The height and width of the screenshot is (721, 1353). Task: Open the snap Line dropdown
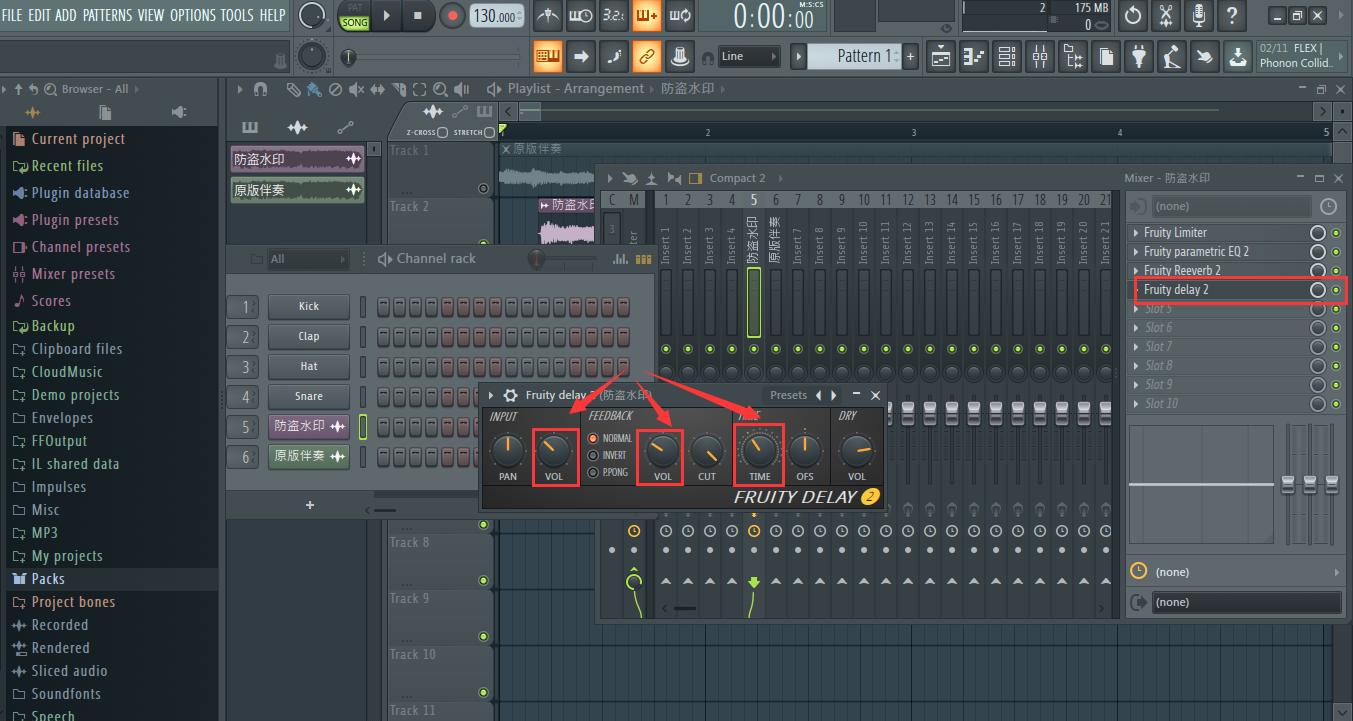click(748, 56)
